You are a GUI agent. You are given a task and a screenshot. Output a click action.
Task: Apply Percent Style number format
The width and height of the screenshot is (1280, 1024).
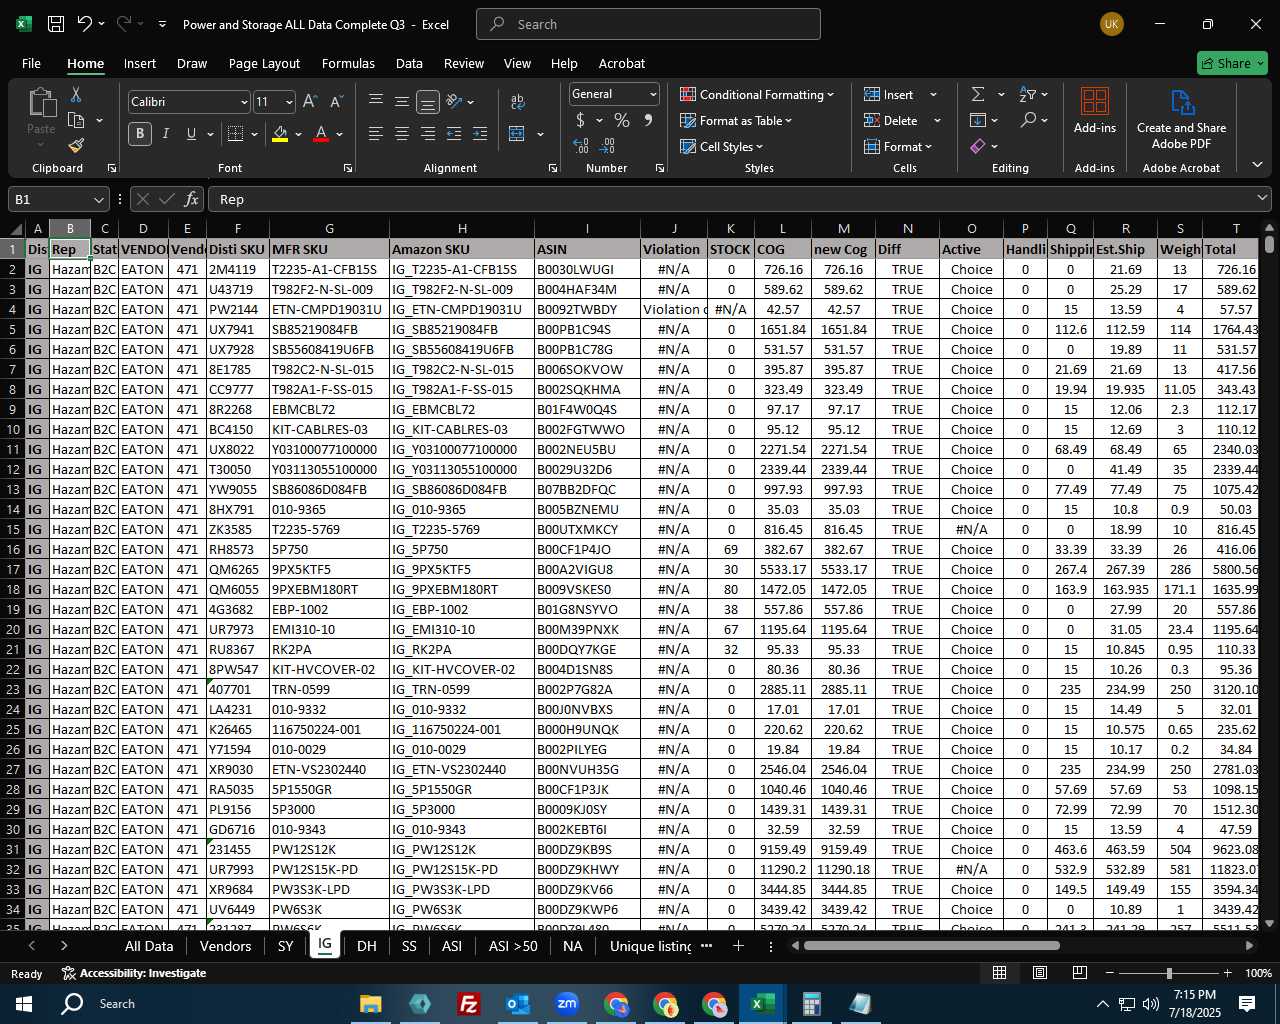[x=622, y=121]
